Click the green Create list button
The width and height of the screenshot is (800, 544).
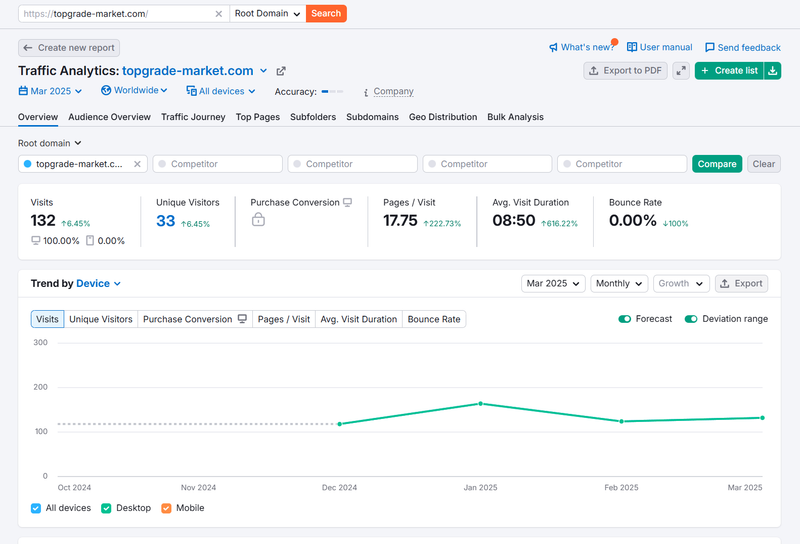point(729,71)
